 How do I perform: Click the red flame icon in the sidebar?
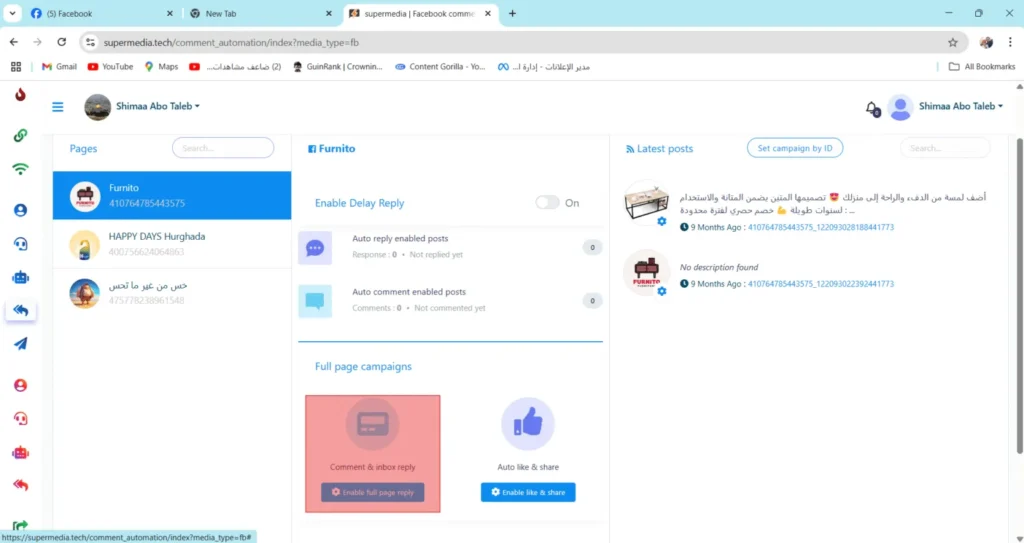[21, 95]
